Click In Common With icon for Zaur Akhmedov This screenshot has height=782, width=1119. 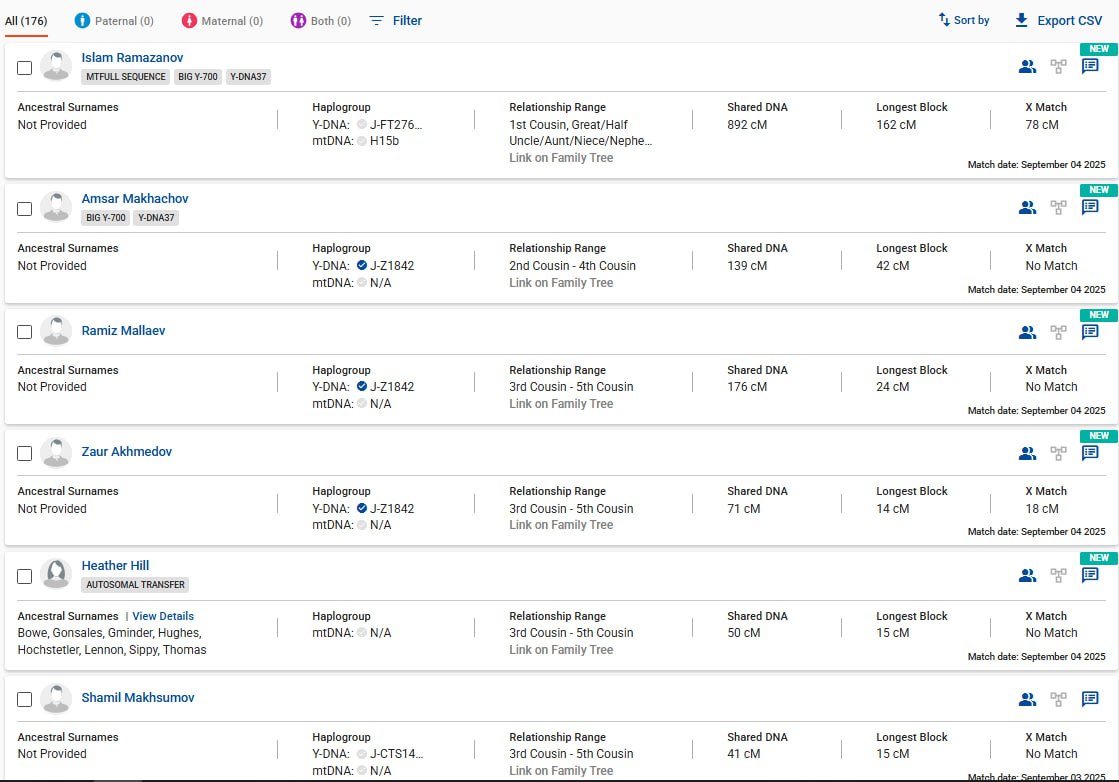[1027, 453]
